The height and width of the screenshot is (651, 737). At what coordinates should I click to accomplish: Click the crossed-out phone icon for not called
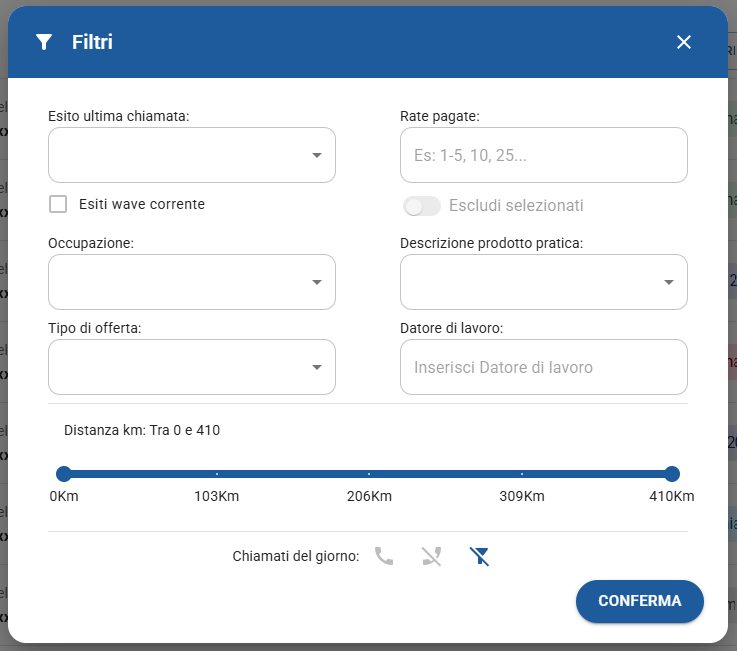pyautogui.click(x=432, y=556)
